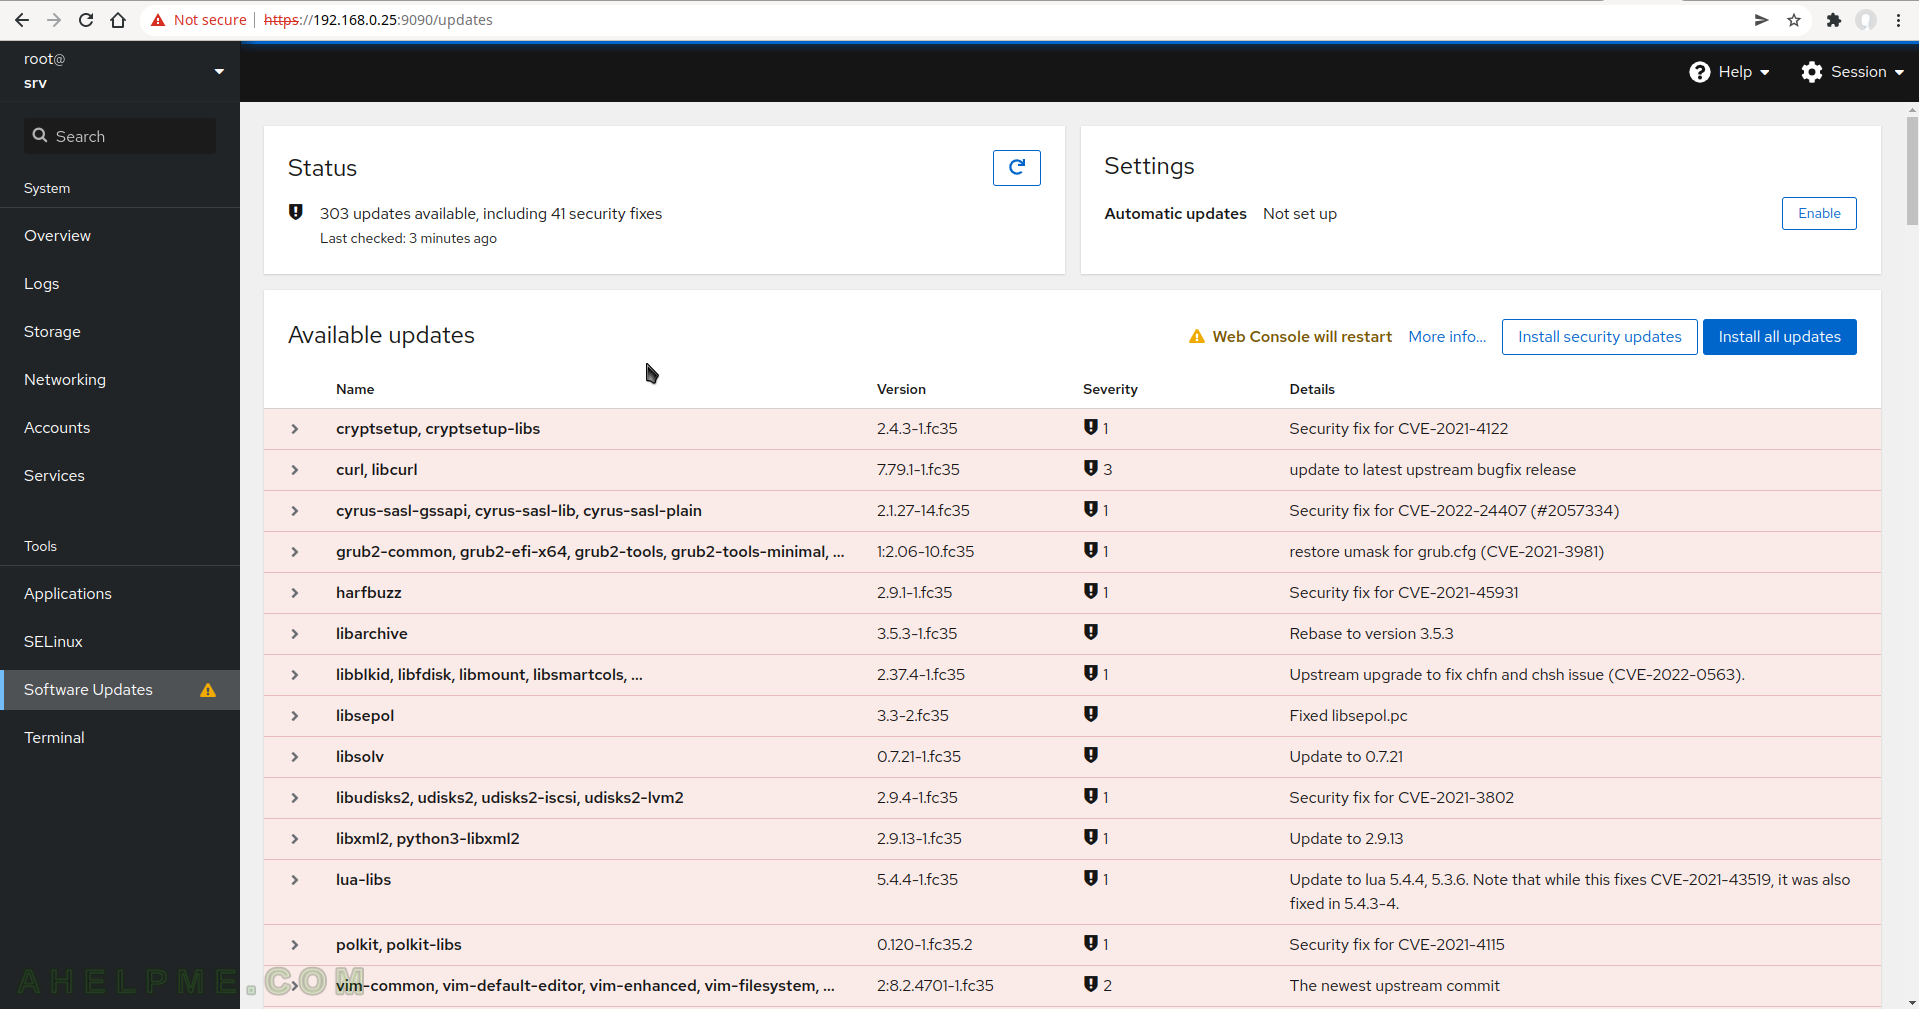Expand the libudisks2 row

pyautogui.click(x=295, y=798)
